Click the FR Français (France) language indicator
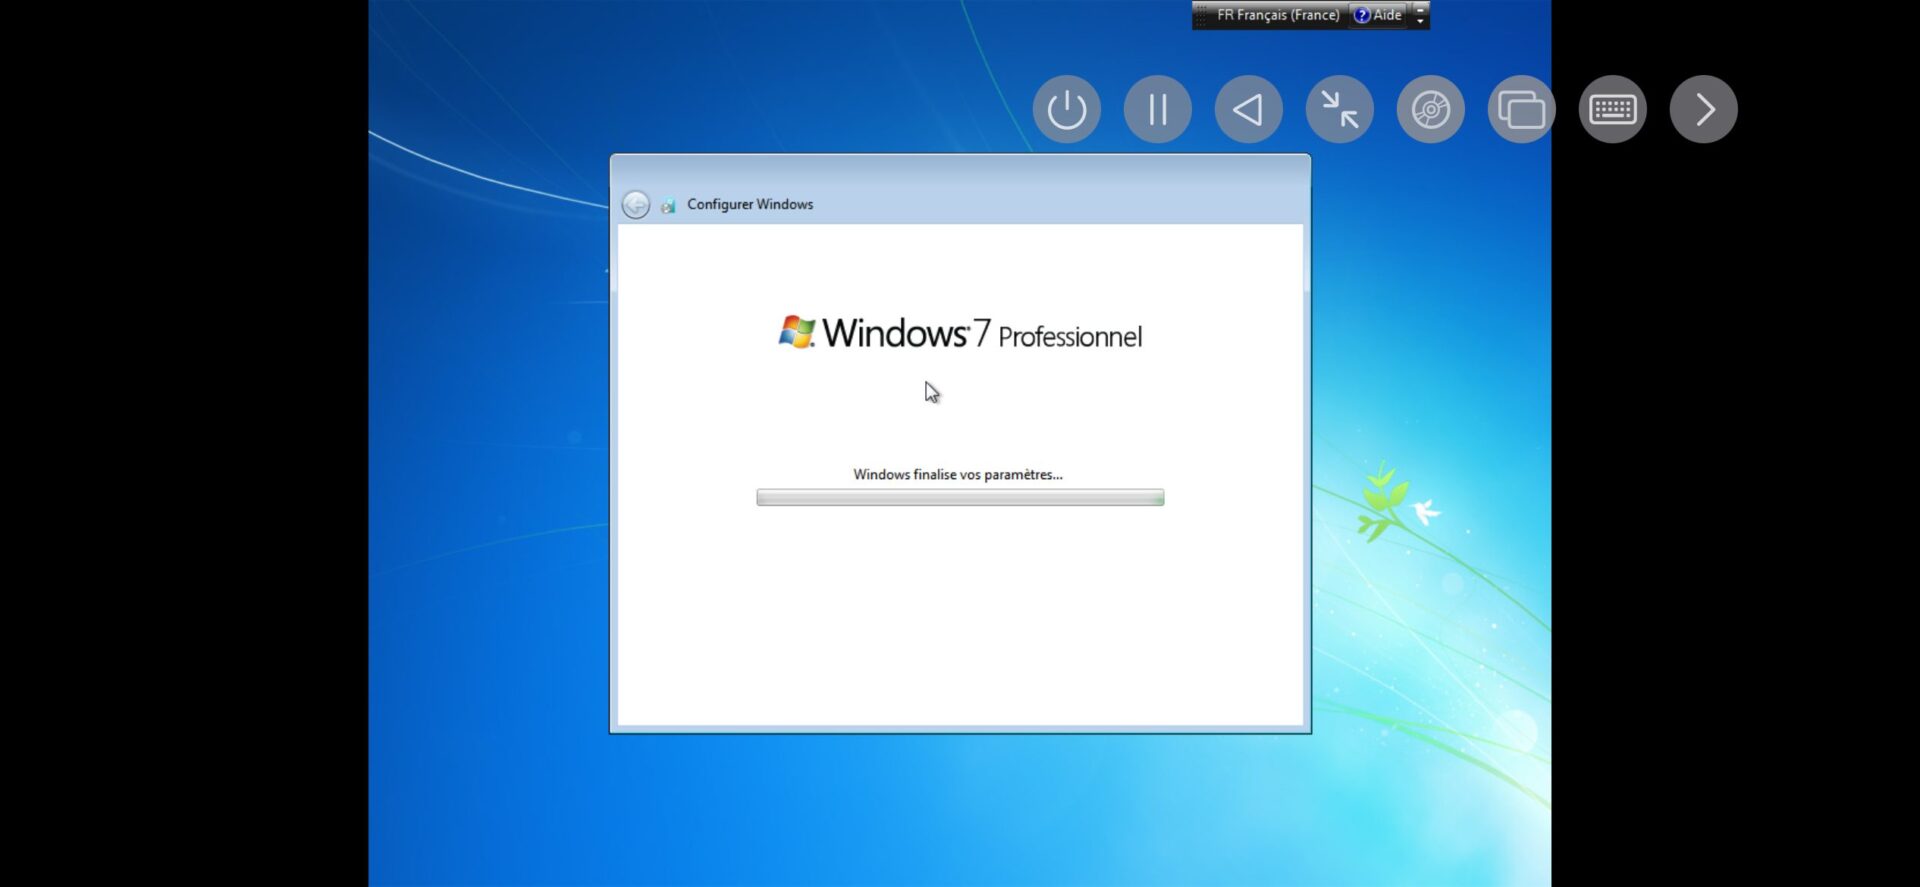 pos(1278,15)
